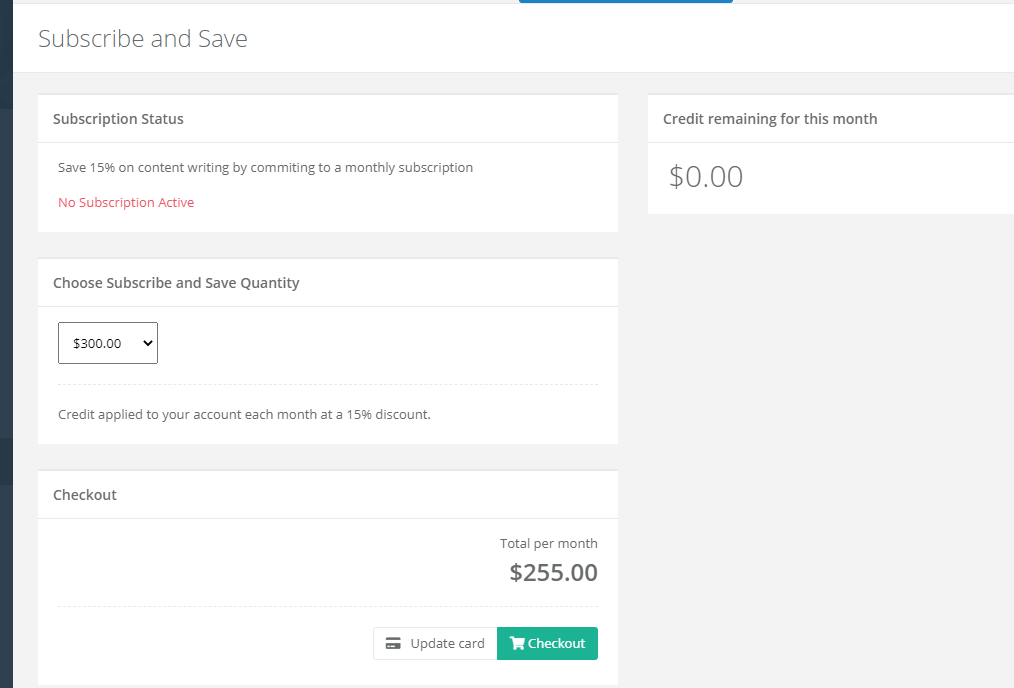Select the Subscription Status panel header
The image size is (1014, 688).
click(118, 119)
